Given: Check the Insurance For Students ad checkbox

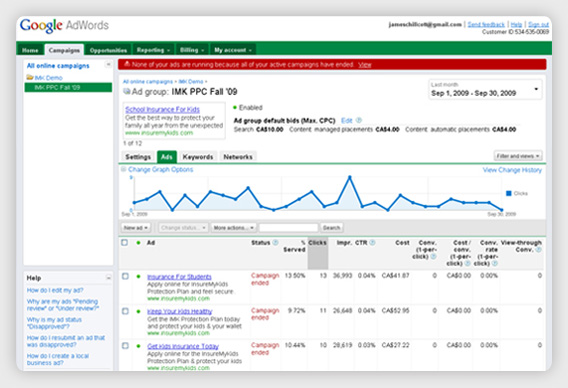Looking at the screenshot, I should (125, 276).
